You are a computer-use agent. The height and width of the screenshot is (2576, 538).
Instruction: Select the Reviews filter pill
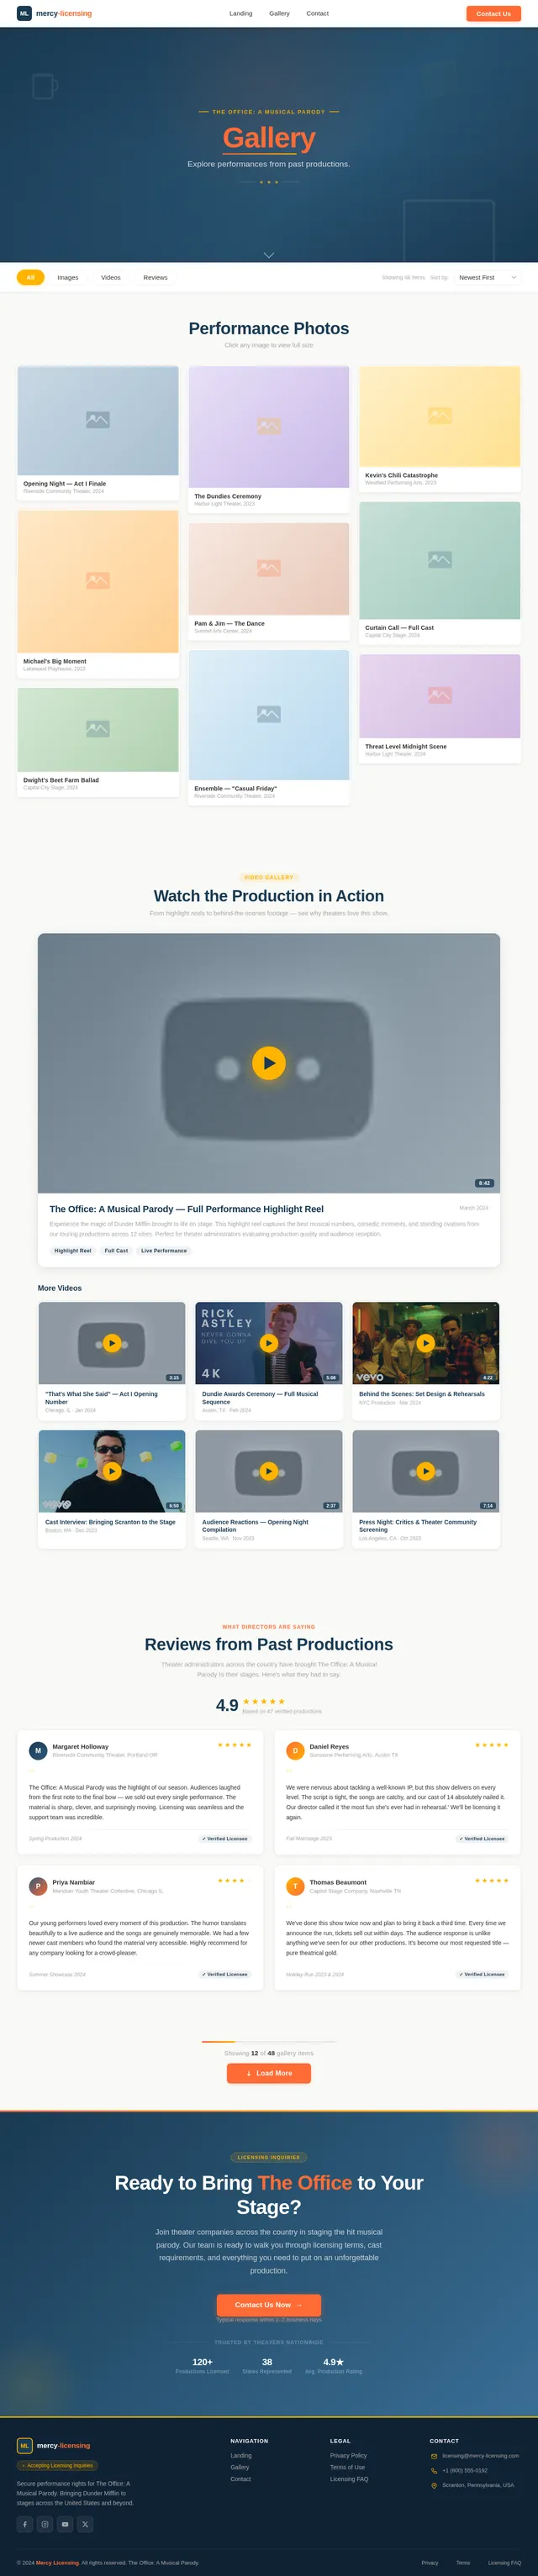(155, 277)
